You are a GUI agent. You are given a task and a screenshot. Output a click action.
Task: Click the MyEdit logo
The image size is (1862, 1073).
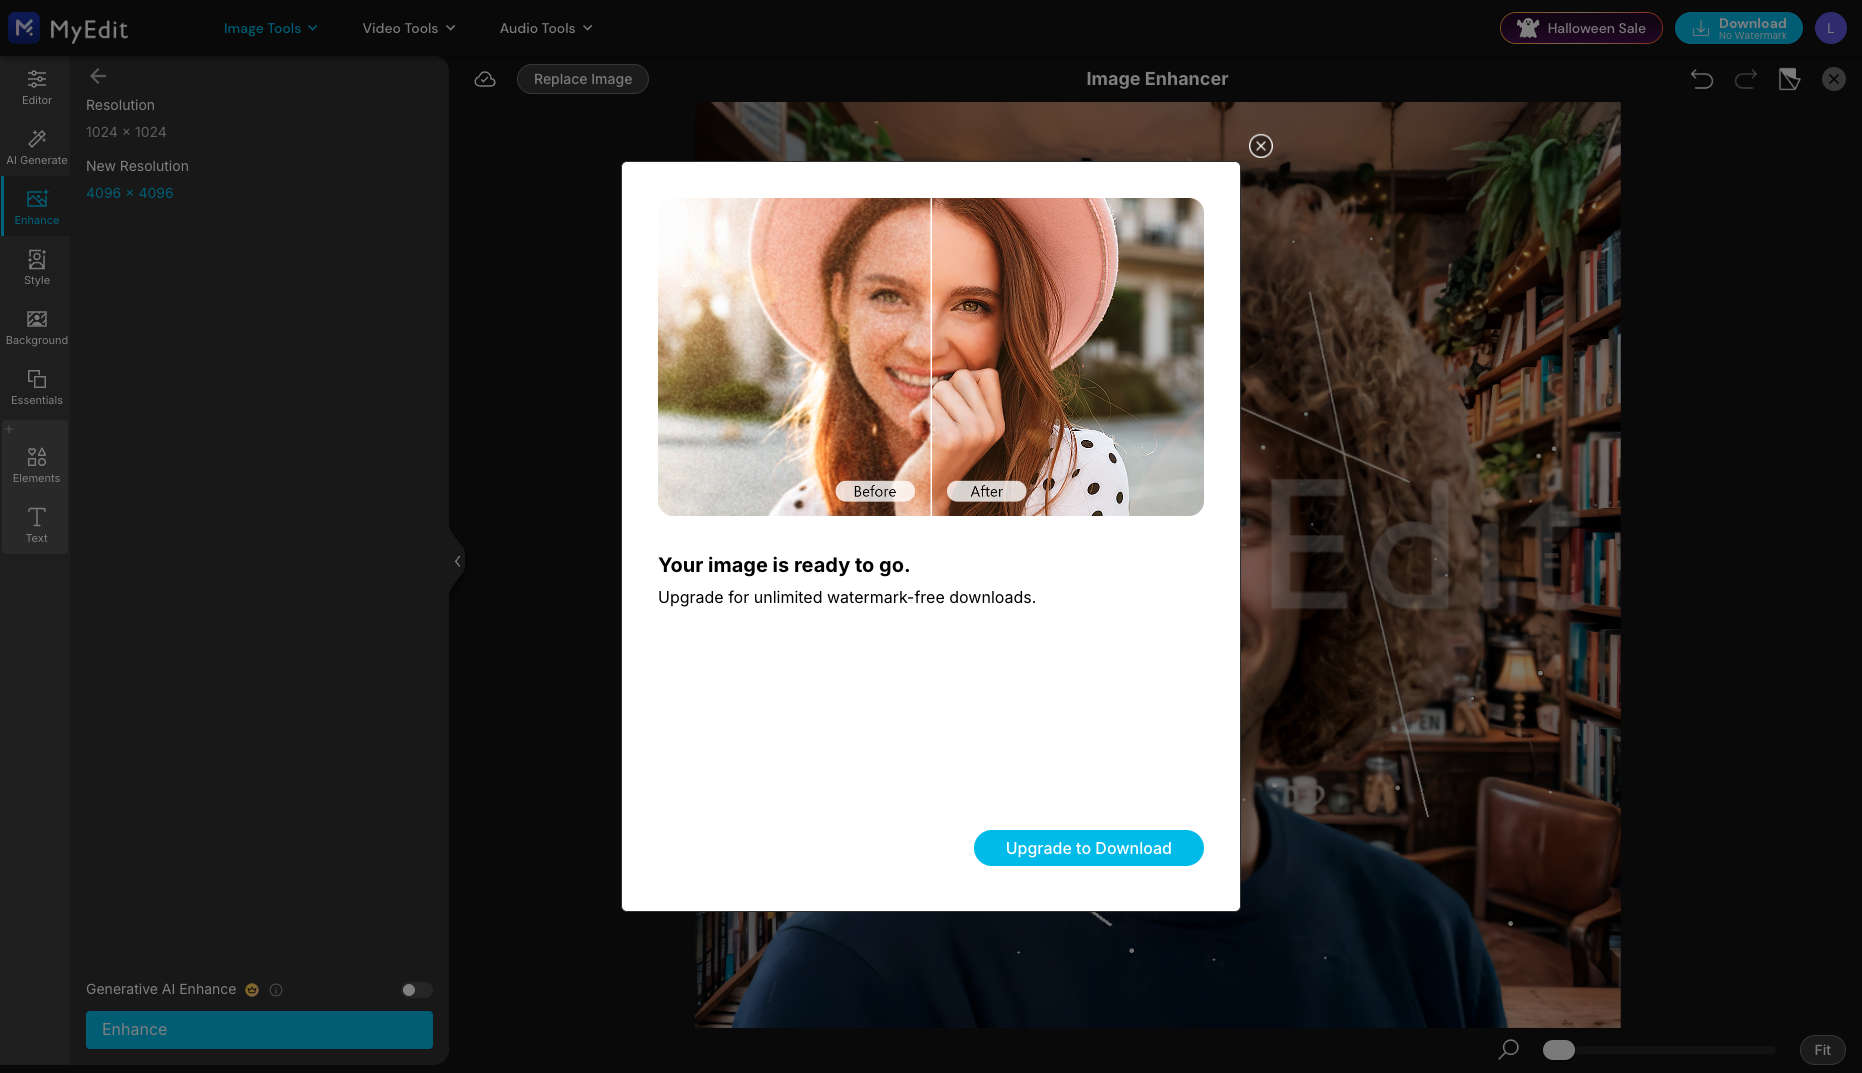pyautogui.click(x=68, y=28)
